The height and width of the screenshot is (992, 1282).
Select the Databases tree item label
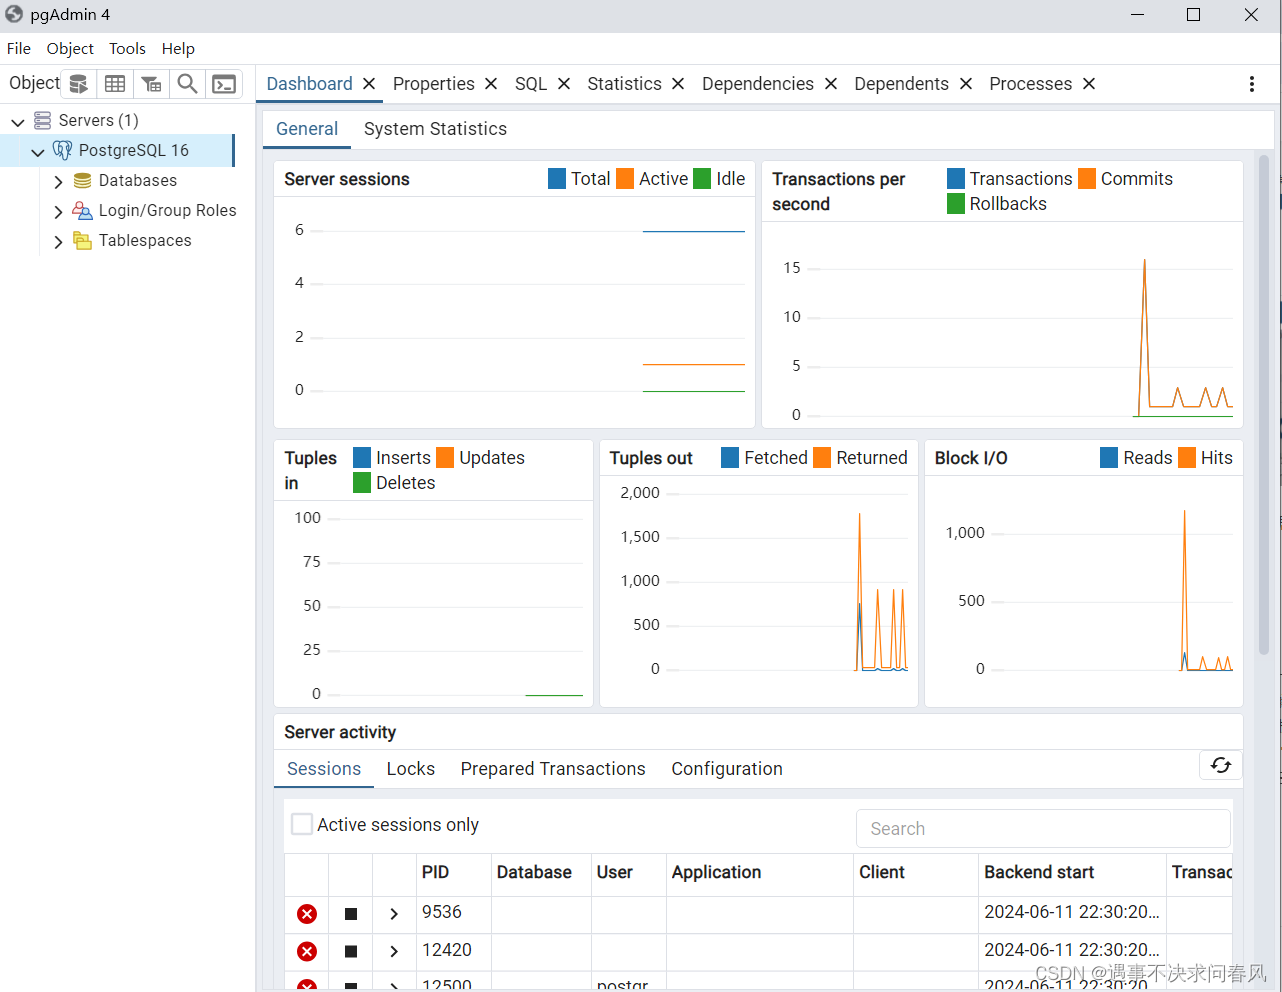tap(138, 181)
